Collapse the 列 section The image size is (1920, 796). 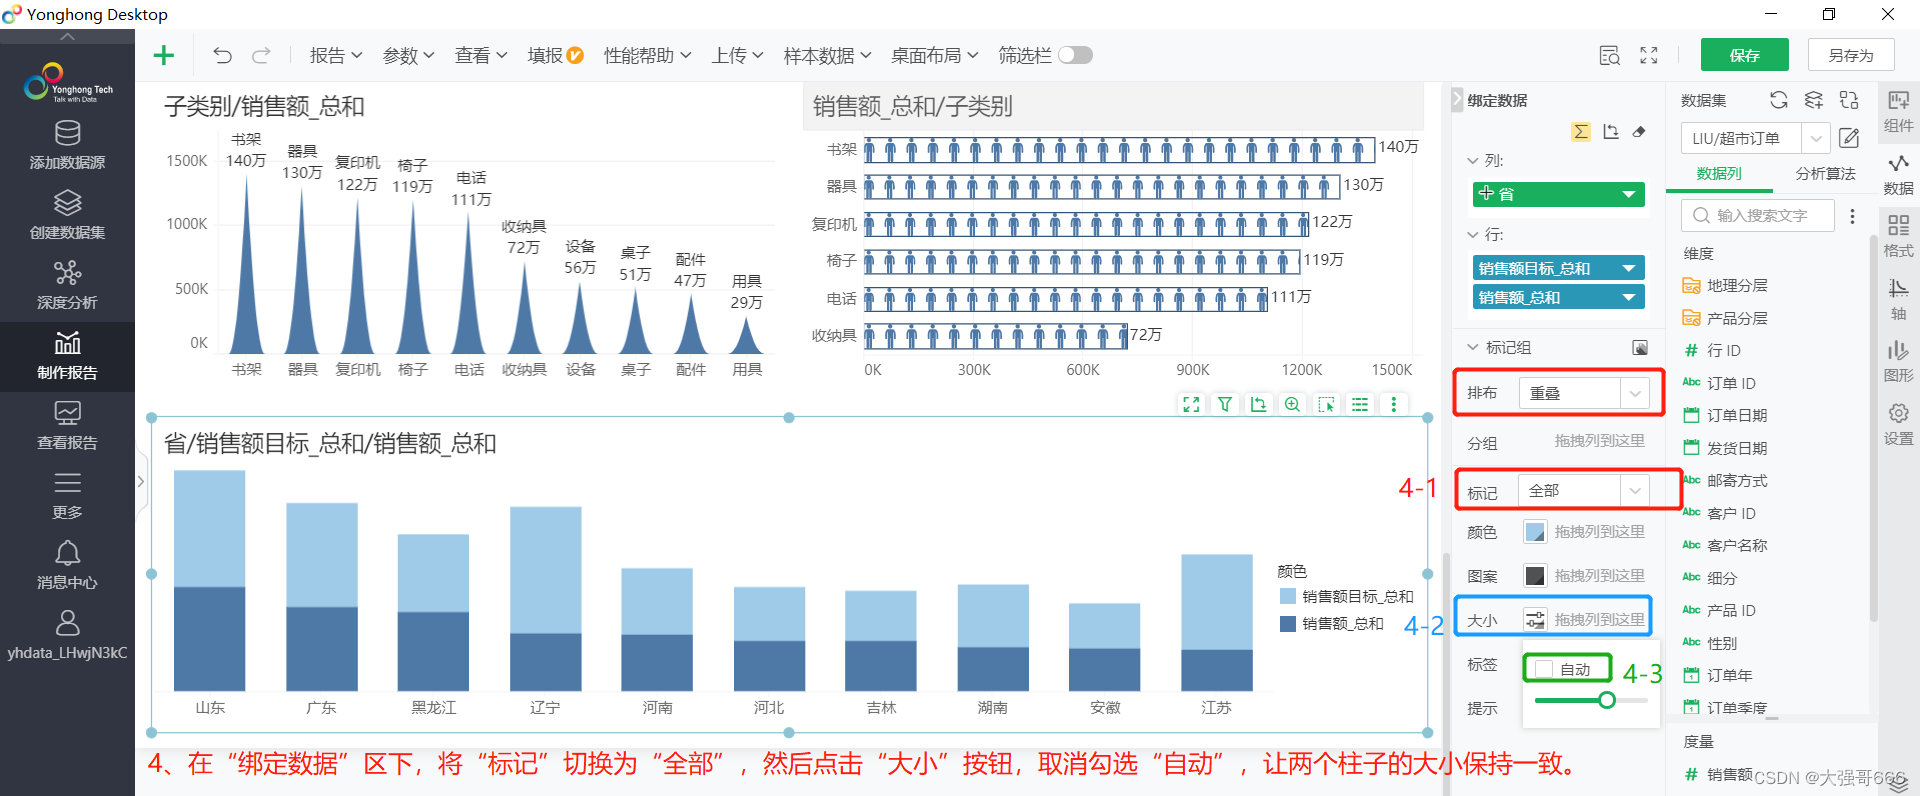pyautogui.click(x=1473, y=160)
